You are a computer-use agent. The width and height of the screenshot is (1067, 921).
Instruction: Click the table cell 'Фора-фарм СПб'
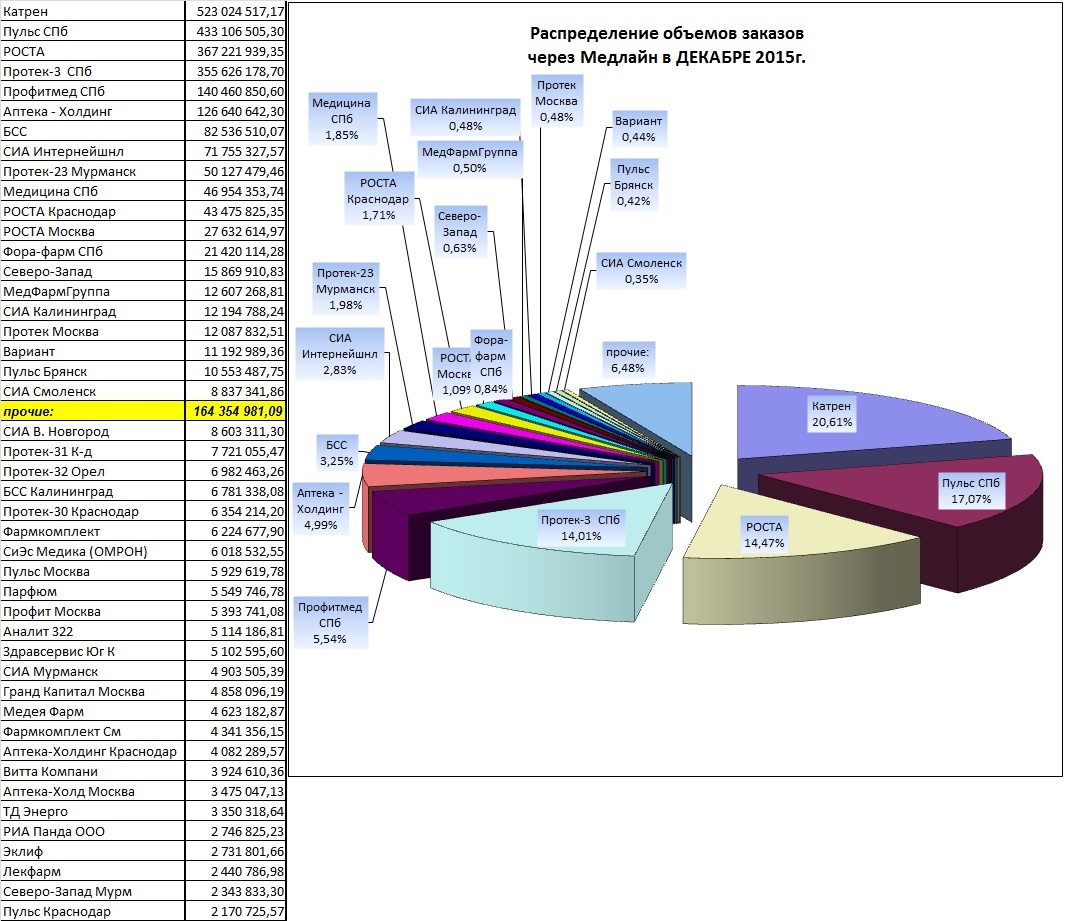(x=93, y=251)
